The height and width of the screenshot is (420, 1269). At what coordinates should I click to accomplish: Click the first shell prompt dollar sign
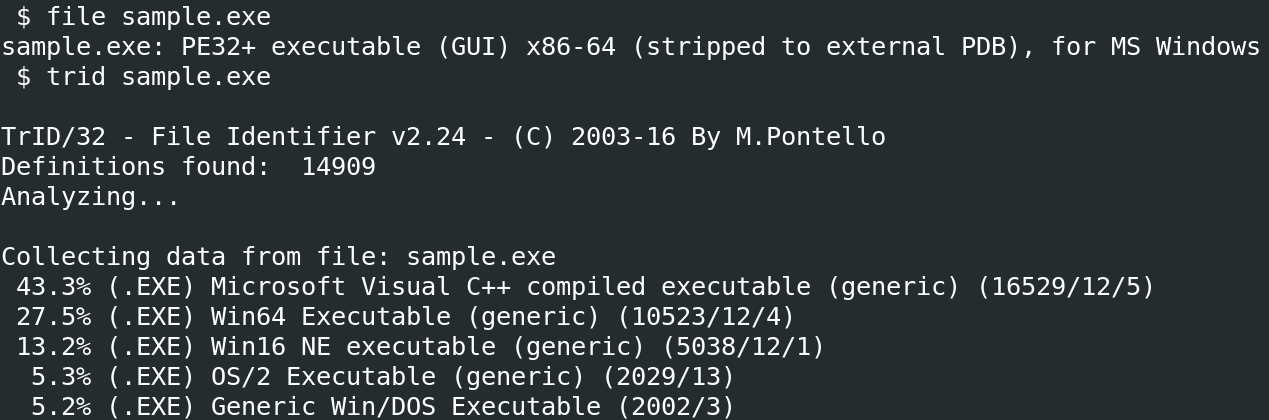(x=23, y=17)
